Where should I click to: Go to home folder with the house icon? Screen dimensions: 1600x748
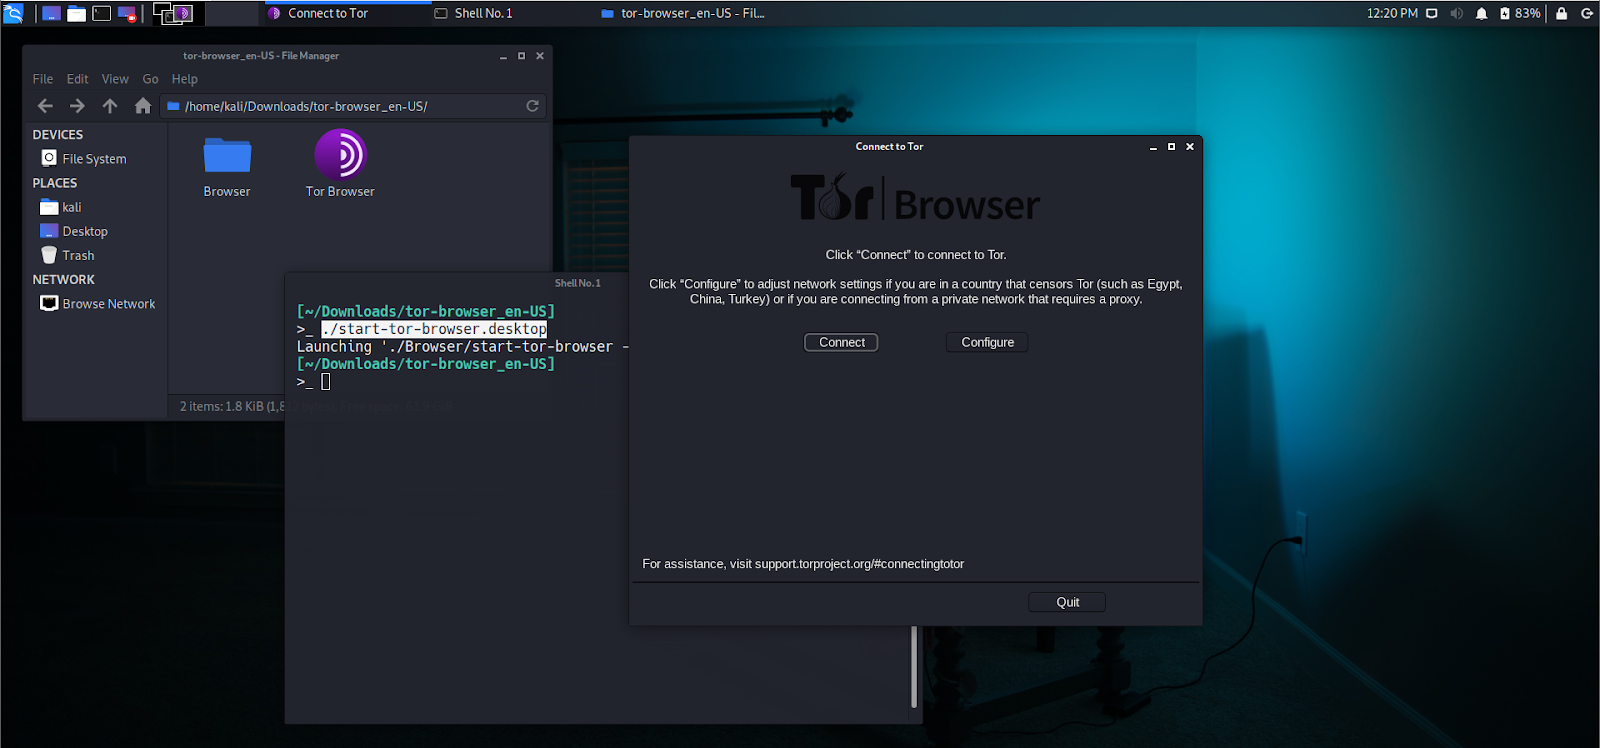coord(143,106)
